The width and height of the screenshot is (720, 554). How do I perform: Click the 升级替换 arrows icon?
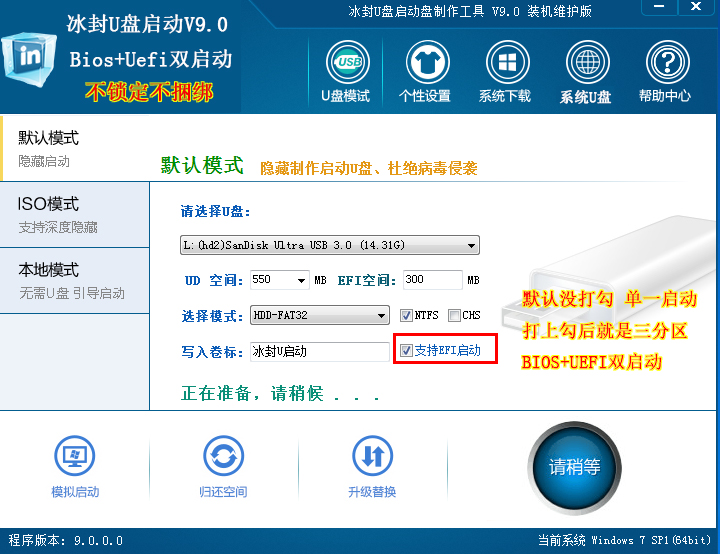pos(372,456)
